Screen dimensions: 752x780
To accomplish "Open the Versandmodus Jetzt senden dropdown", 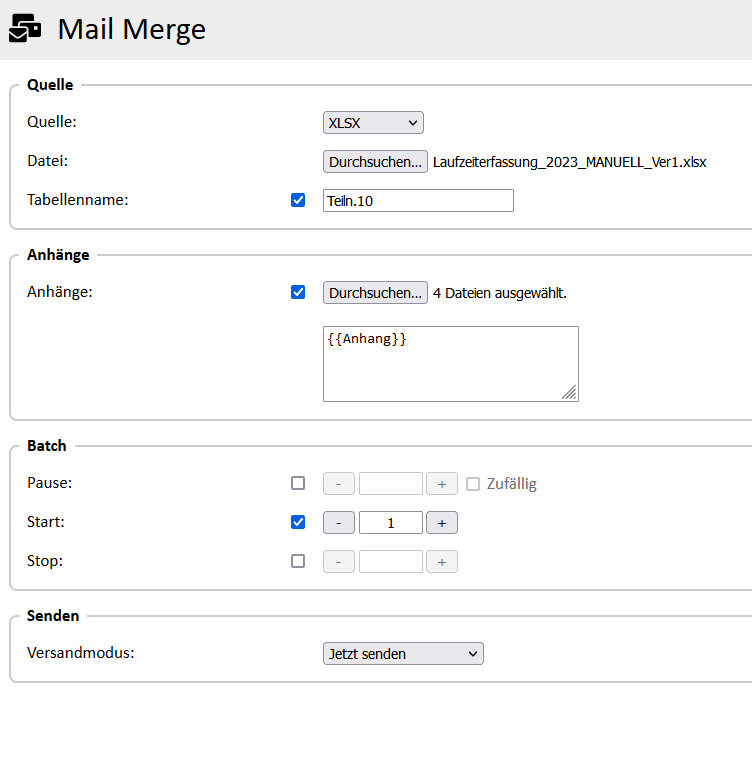I will pyautogui.click(x=403, y=654).
